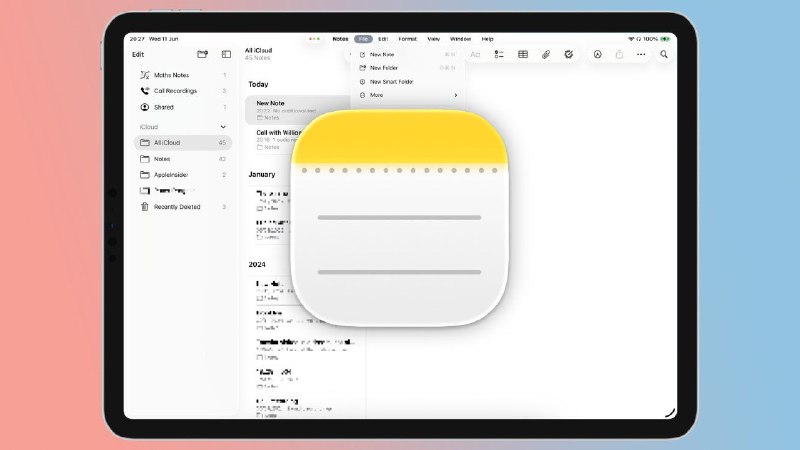Open the Notes folder with 42 notes
The image size is (800, 450).
tap(183, 159)
